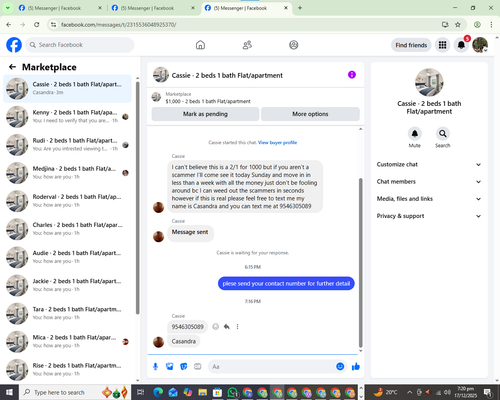
Task: Open the Friends icon in top navigation
Action: click(247, 45)
